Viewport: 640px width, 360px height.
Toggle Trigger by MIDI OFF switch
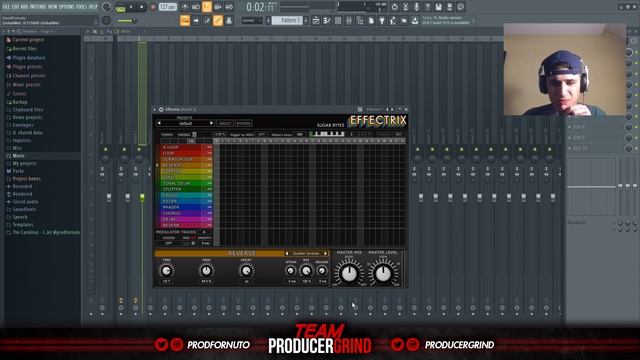[262, 134]
